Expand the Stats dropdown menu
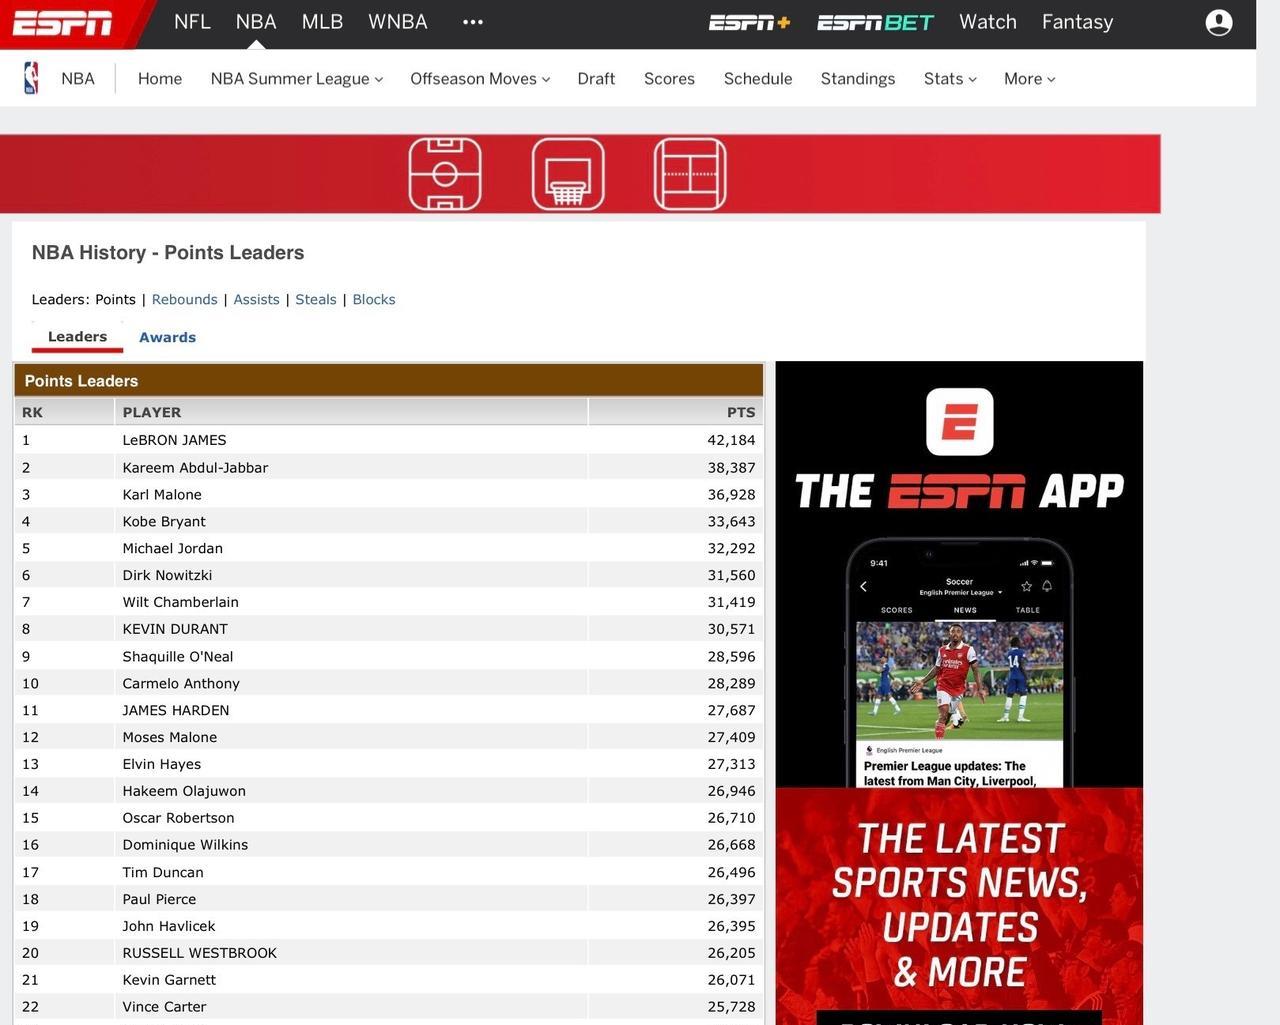1280x1025 pixels. tap(950, 79)
